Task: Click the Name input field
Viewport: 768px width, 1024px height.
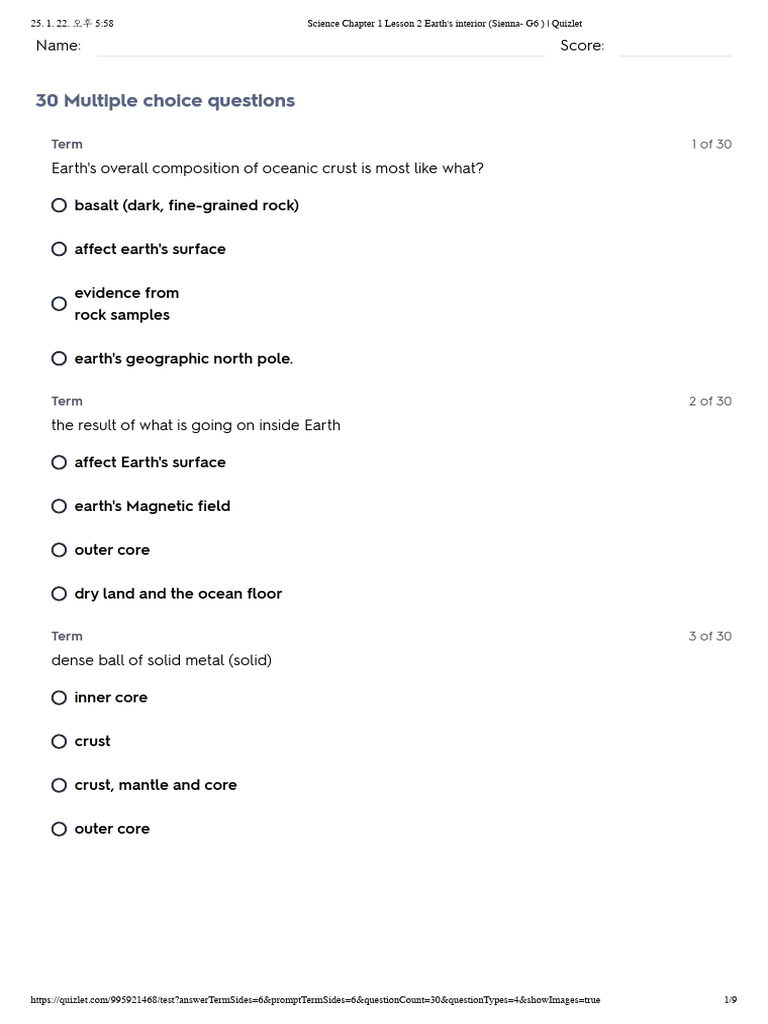Action: tap(320, 46)
